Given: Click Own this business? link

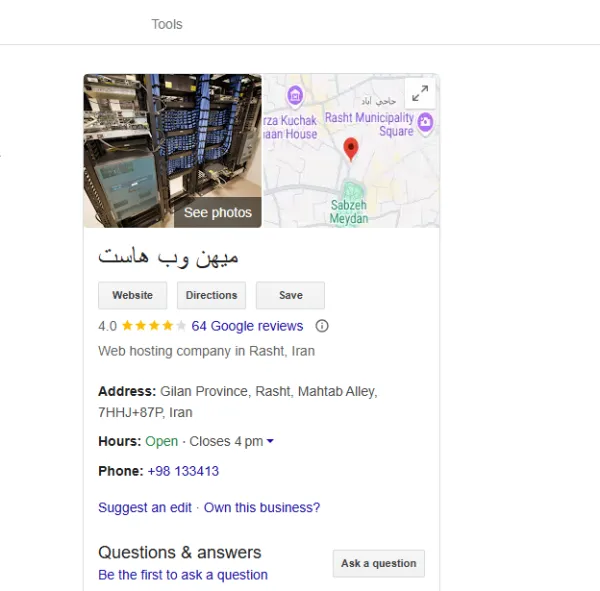Looking at the screenshot, I should pos(262,508).
